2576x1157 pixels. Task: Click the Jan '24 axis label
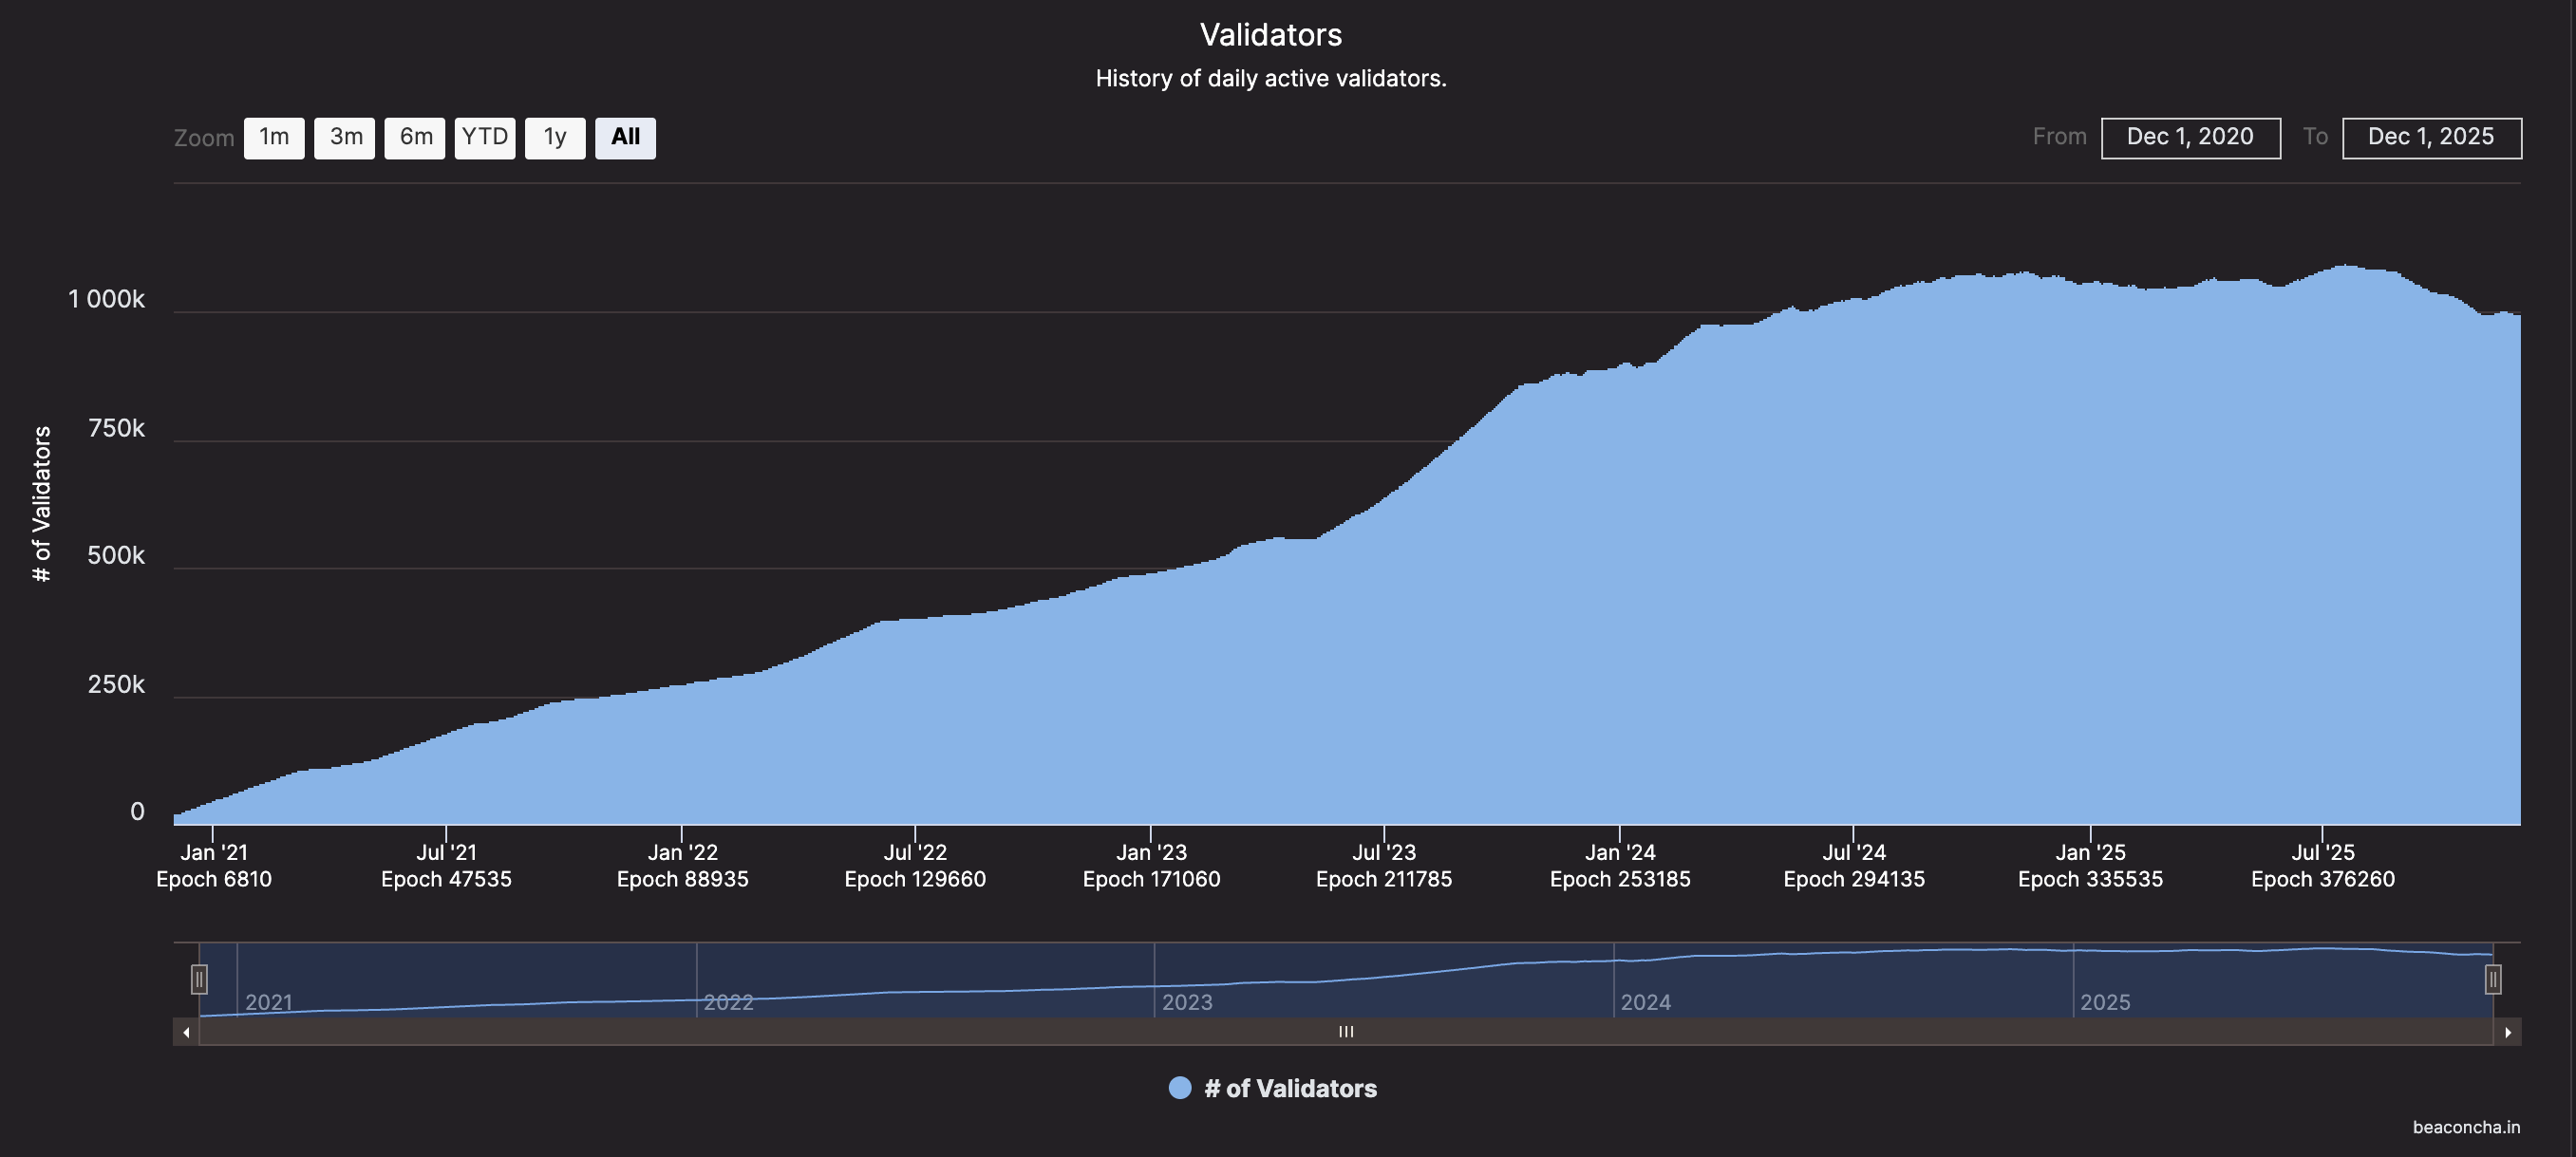point(1620,852)
